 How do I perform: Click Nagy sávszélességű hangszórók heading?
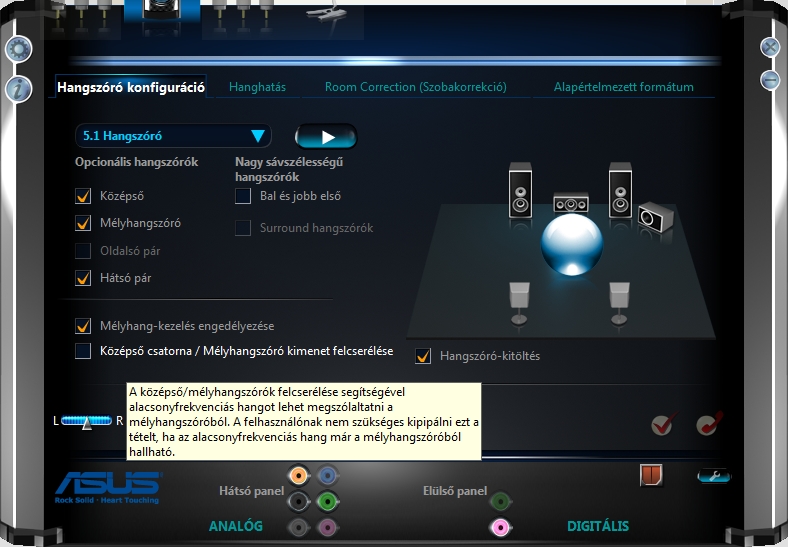pyautogui.click(x=289, y=169)
